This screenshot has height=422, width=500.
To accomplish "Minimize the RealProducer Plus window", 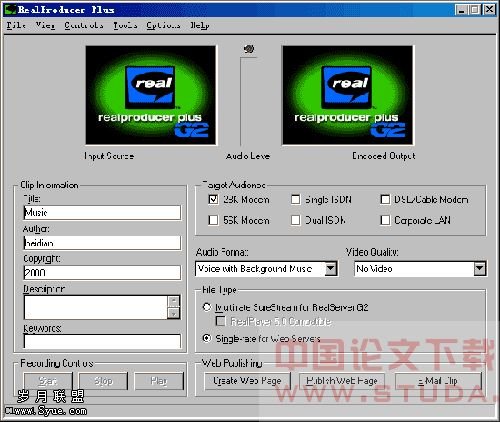I will coord(461,10).
